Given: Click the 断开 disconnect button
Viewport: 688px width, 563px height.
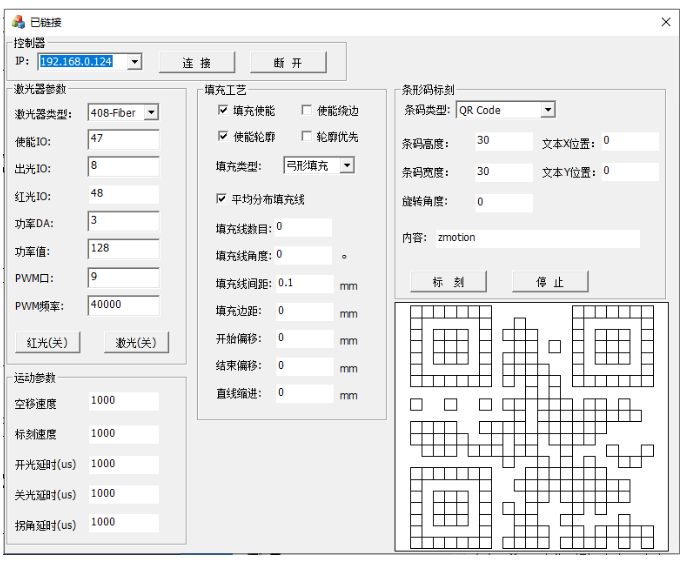Looking at the screenshot, I should click(x=288, y=63).
